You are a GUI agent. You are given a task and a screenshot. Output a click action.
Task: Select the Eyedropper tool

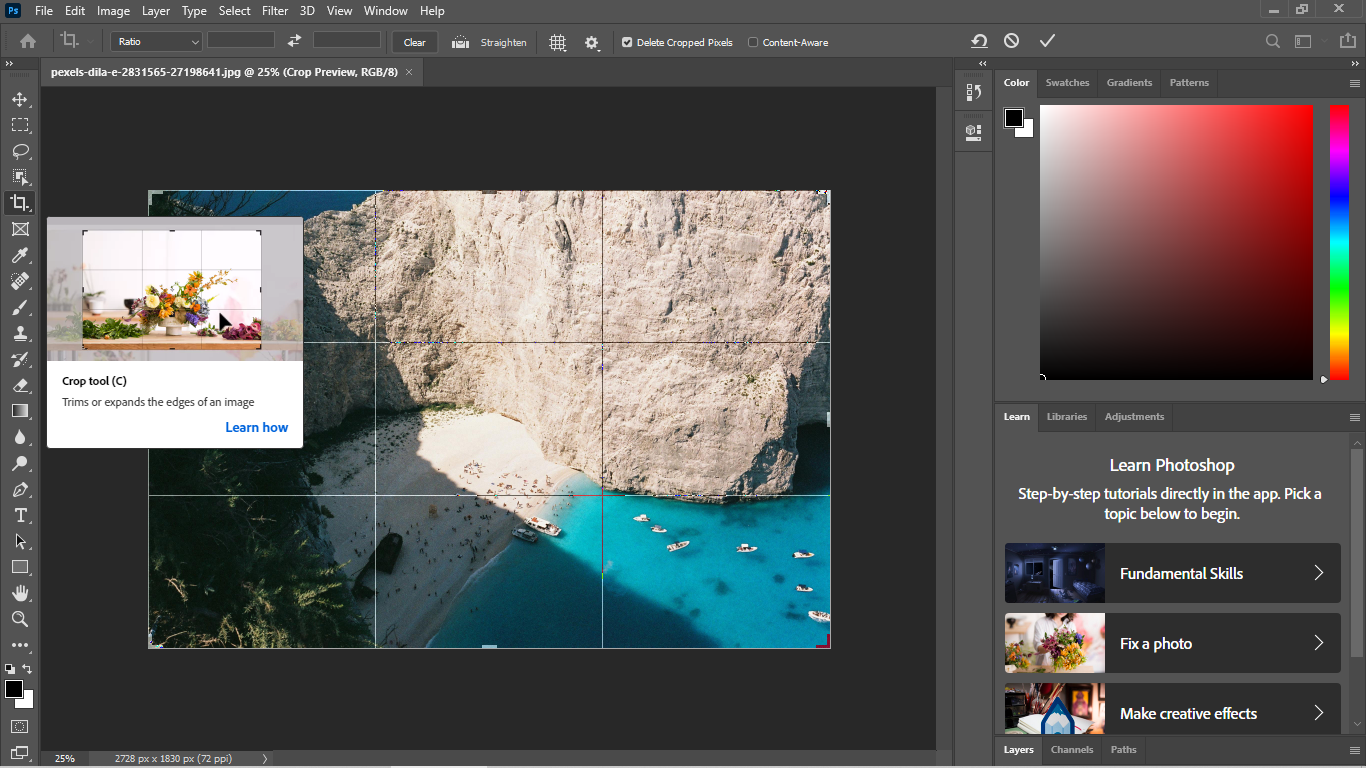(20, 255)
